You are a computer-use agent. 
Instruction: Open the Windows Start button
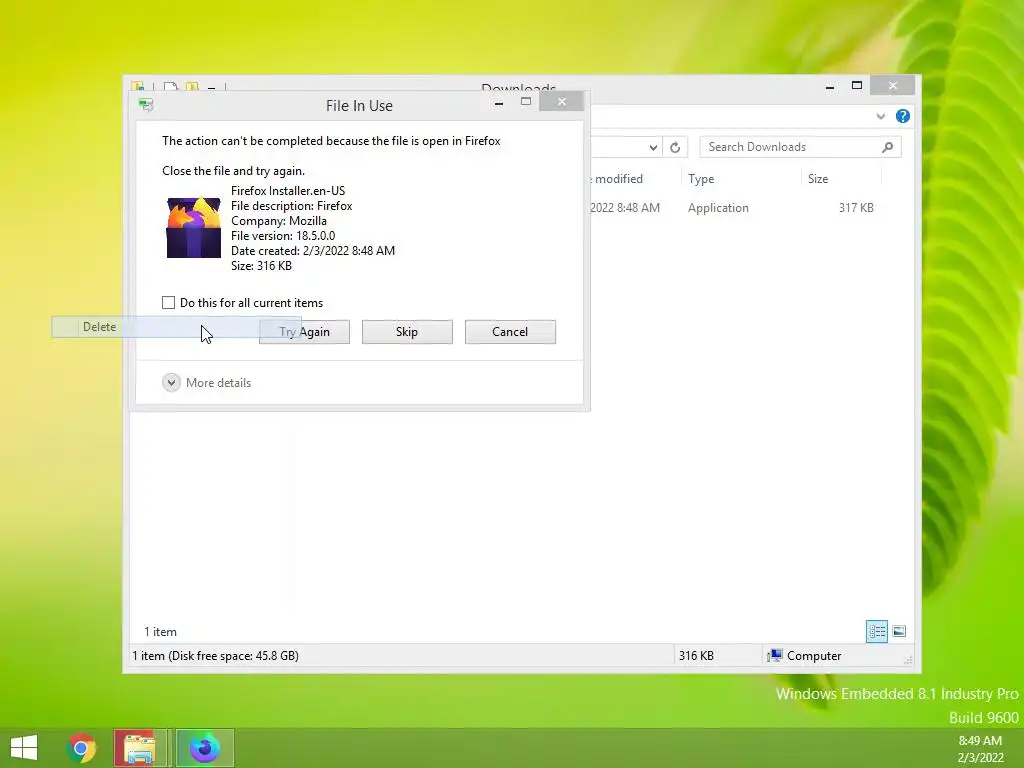click(24, 748)
